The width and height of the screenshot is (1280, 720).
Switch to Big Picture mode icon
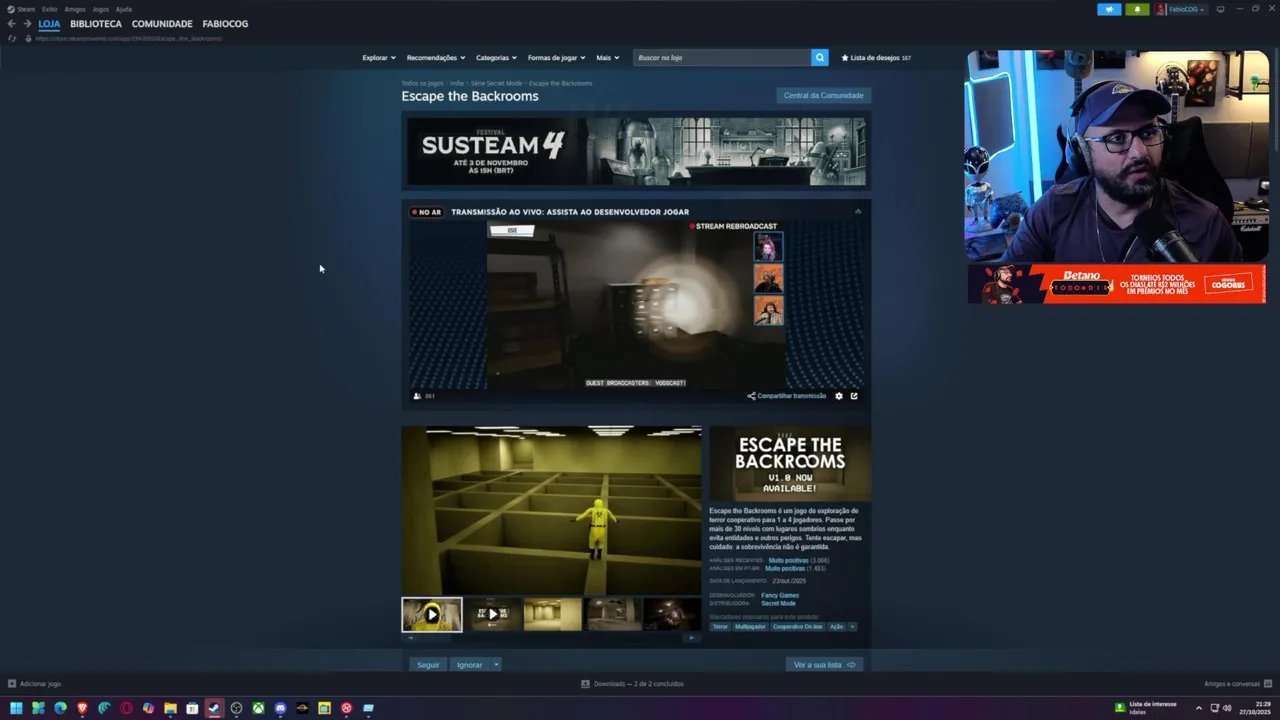click(1220, 9)
